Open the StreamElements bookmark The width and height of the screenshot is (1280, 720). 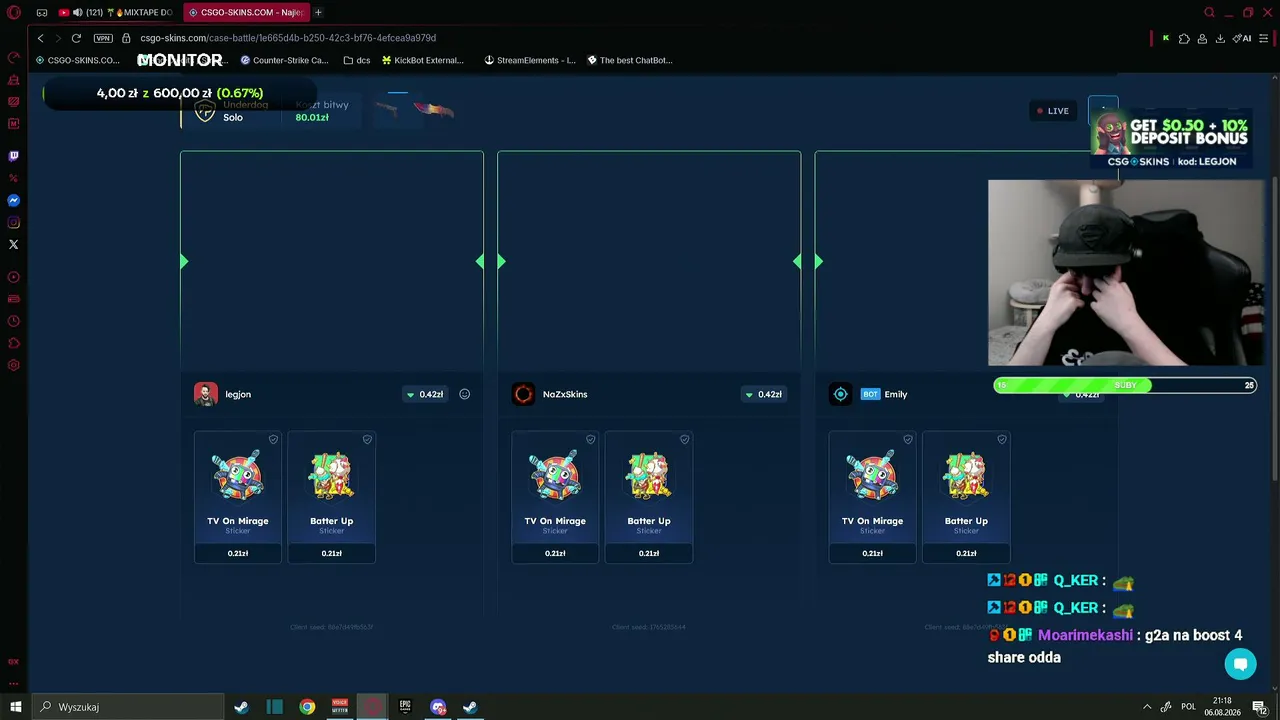pyautogui.click(x=530, y=60)
